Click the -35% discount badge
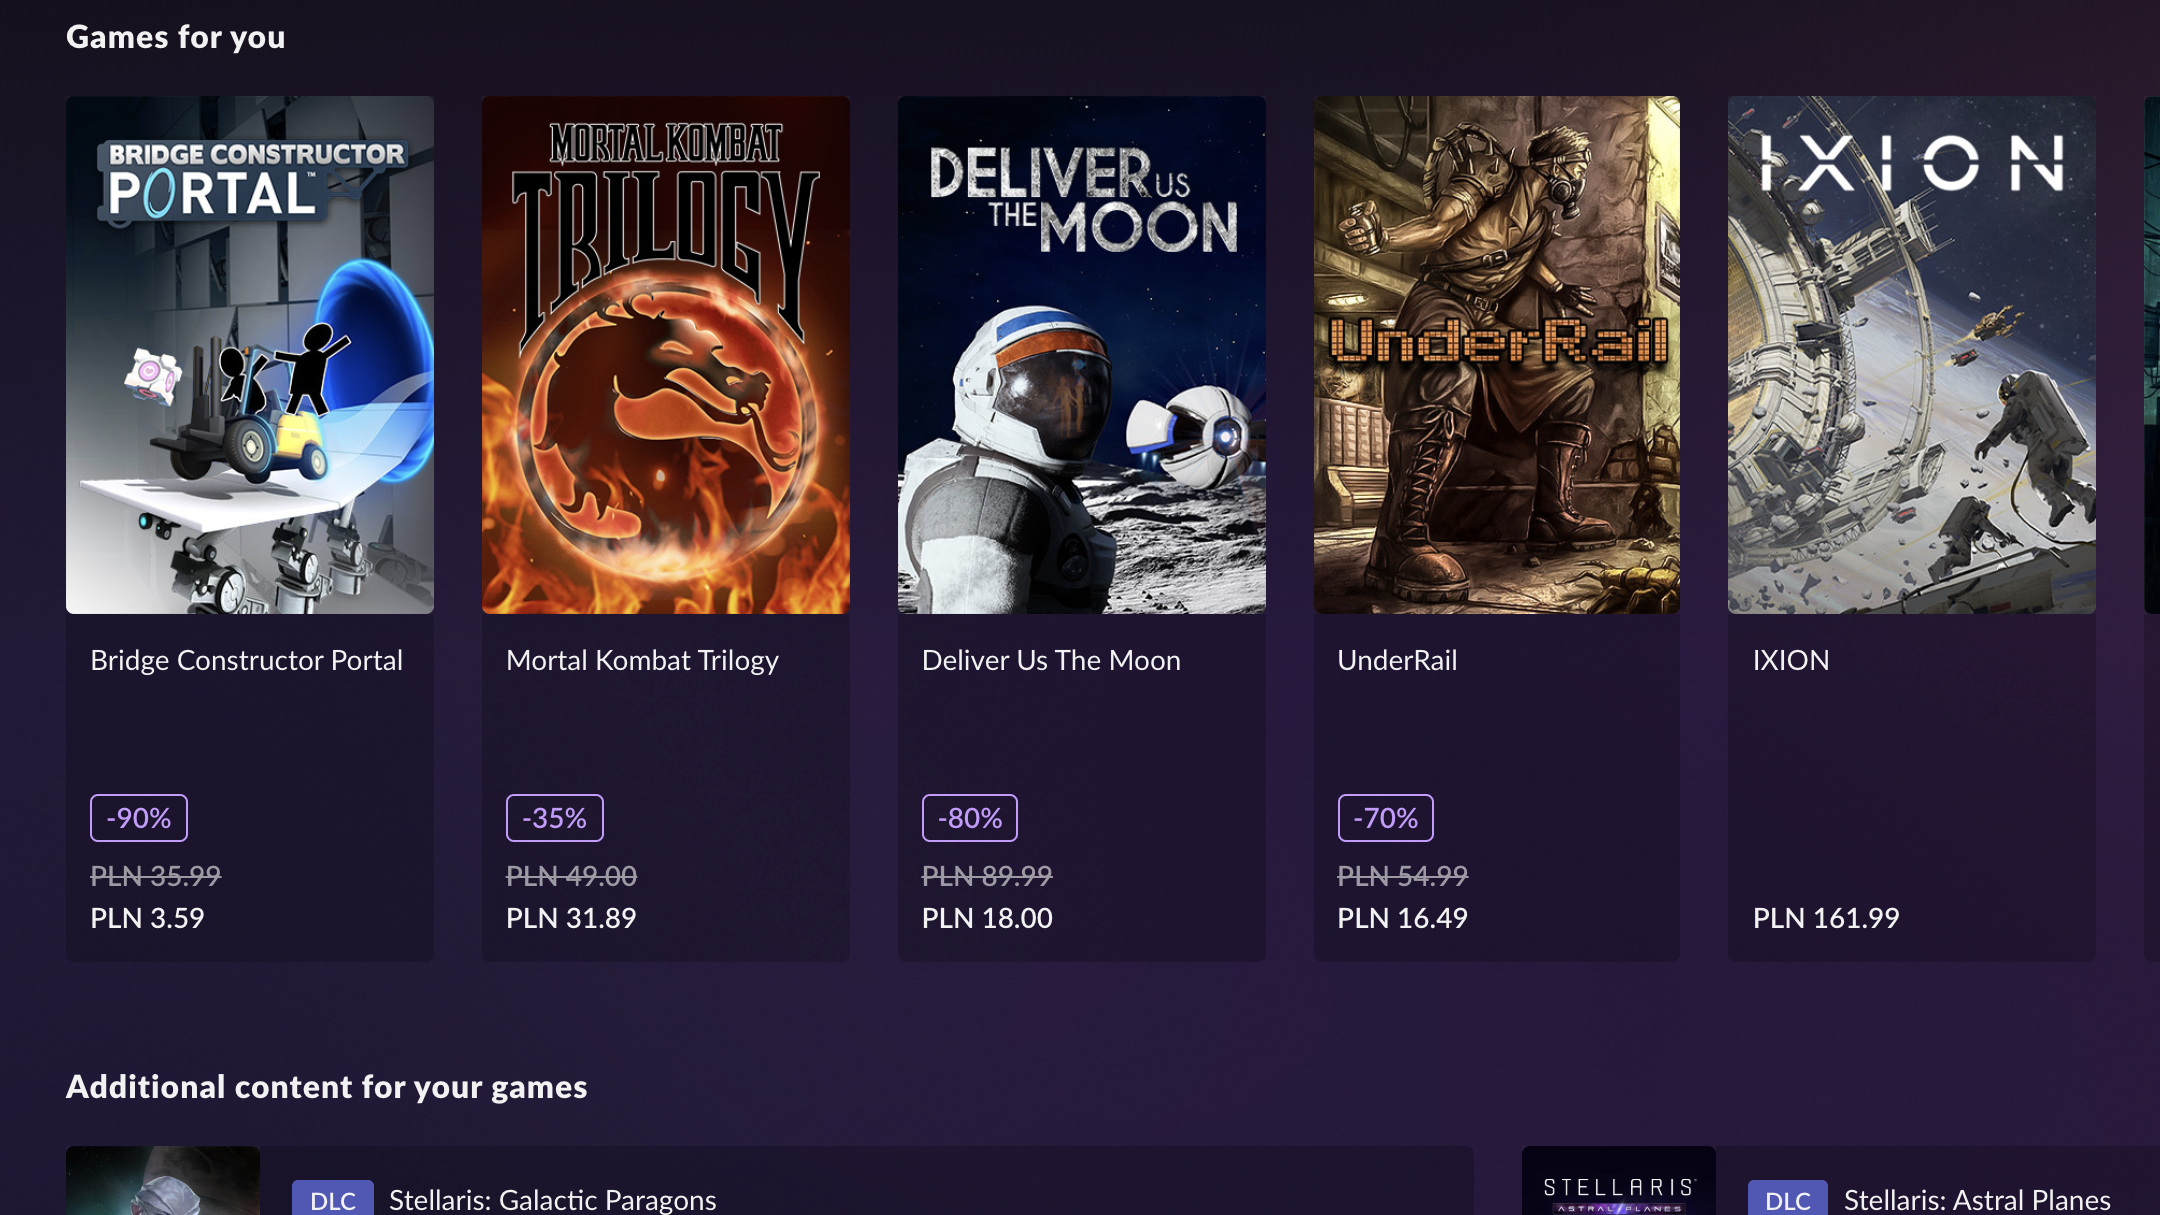2160x1215 pixels. click(x=556, y=817)
